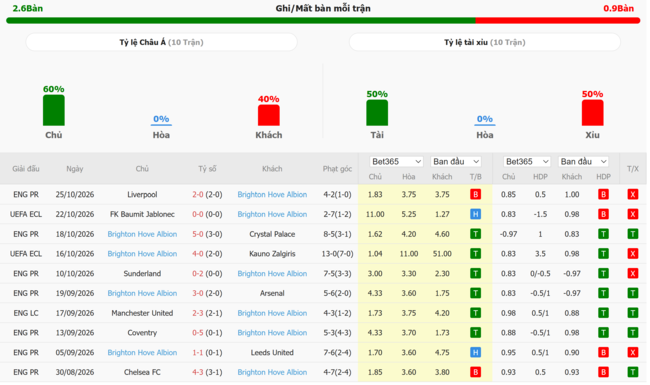This screenshot has height=385, width=650.
Task: Click the green T badge in Coventry row T/B column
Action: (x=475, y=333)
